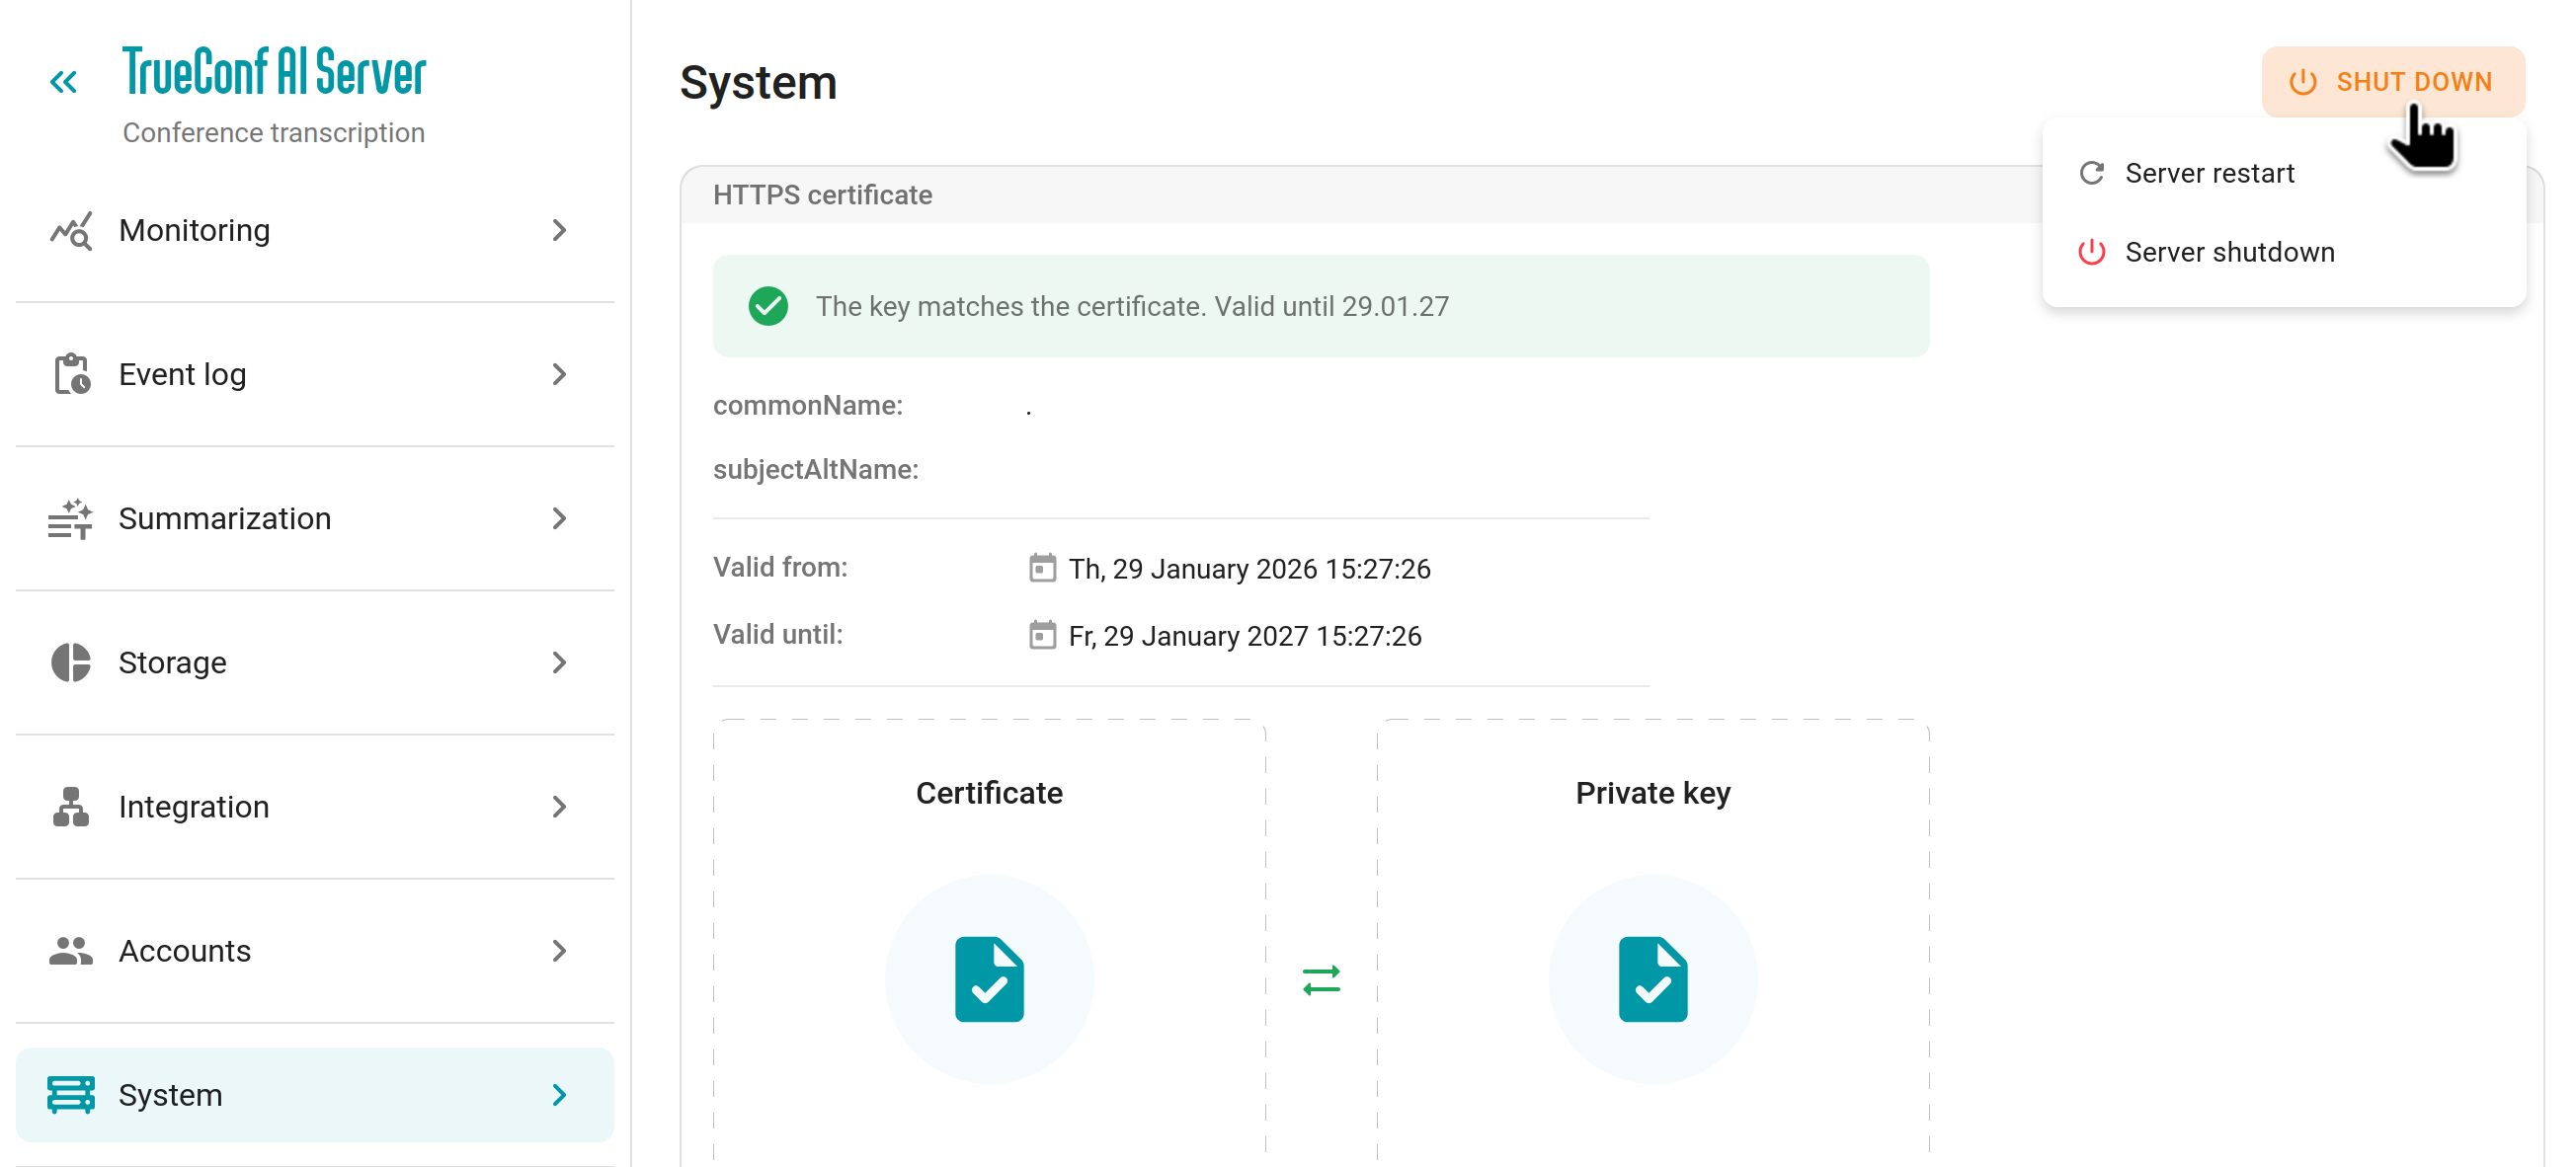Expand the Summarization section chevron
The image size is (2576, 1167).
(560, 519)
